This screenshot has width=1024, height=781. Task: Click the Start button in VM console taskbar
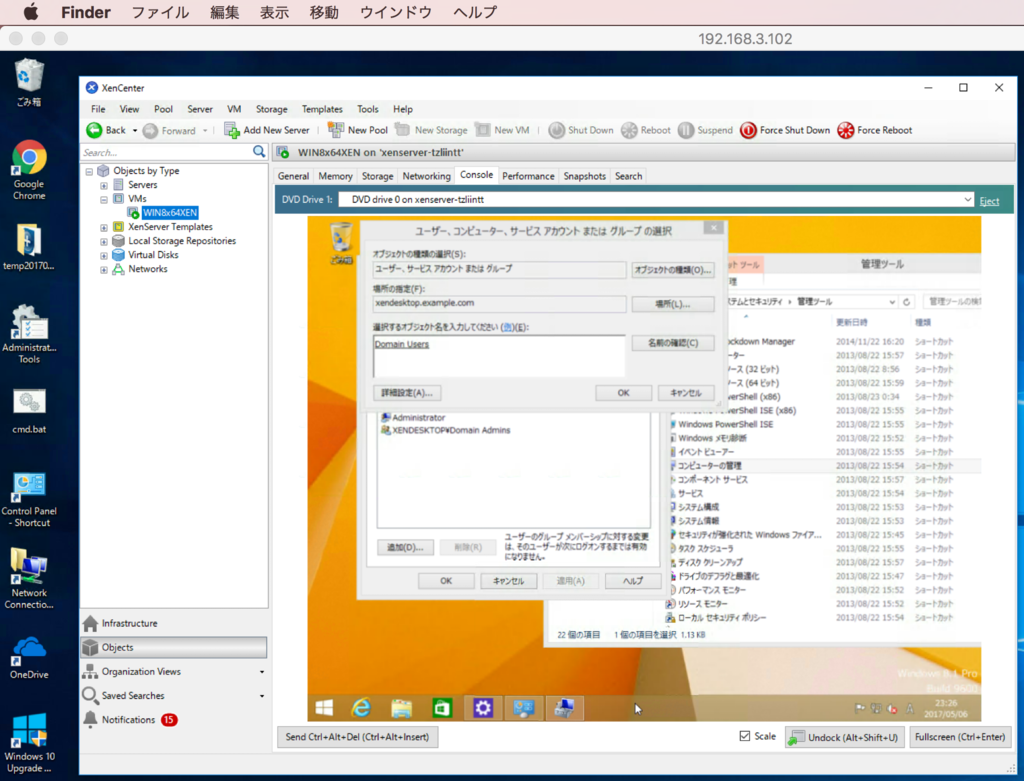coord(324,708)
